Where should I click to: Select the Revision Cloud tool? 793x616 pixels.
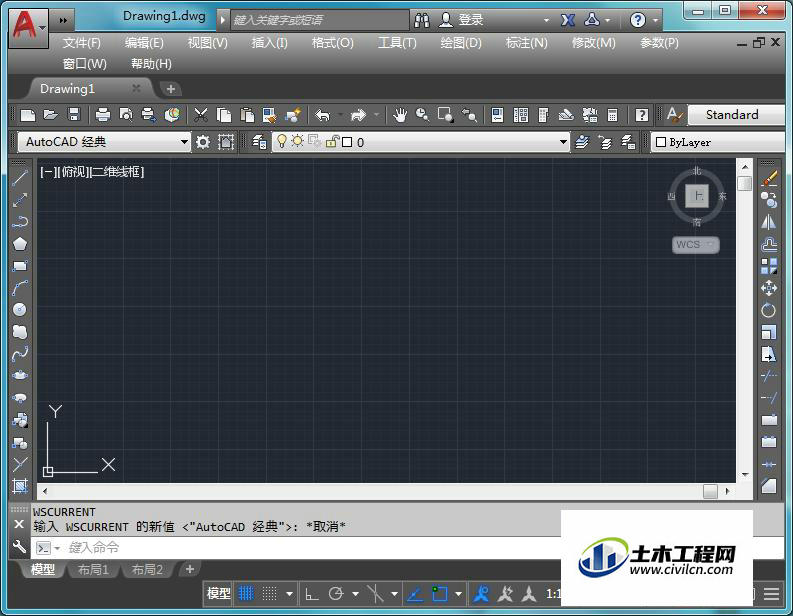[20, 332]
